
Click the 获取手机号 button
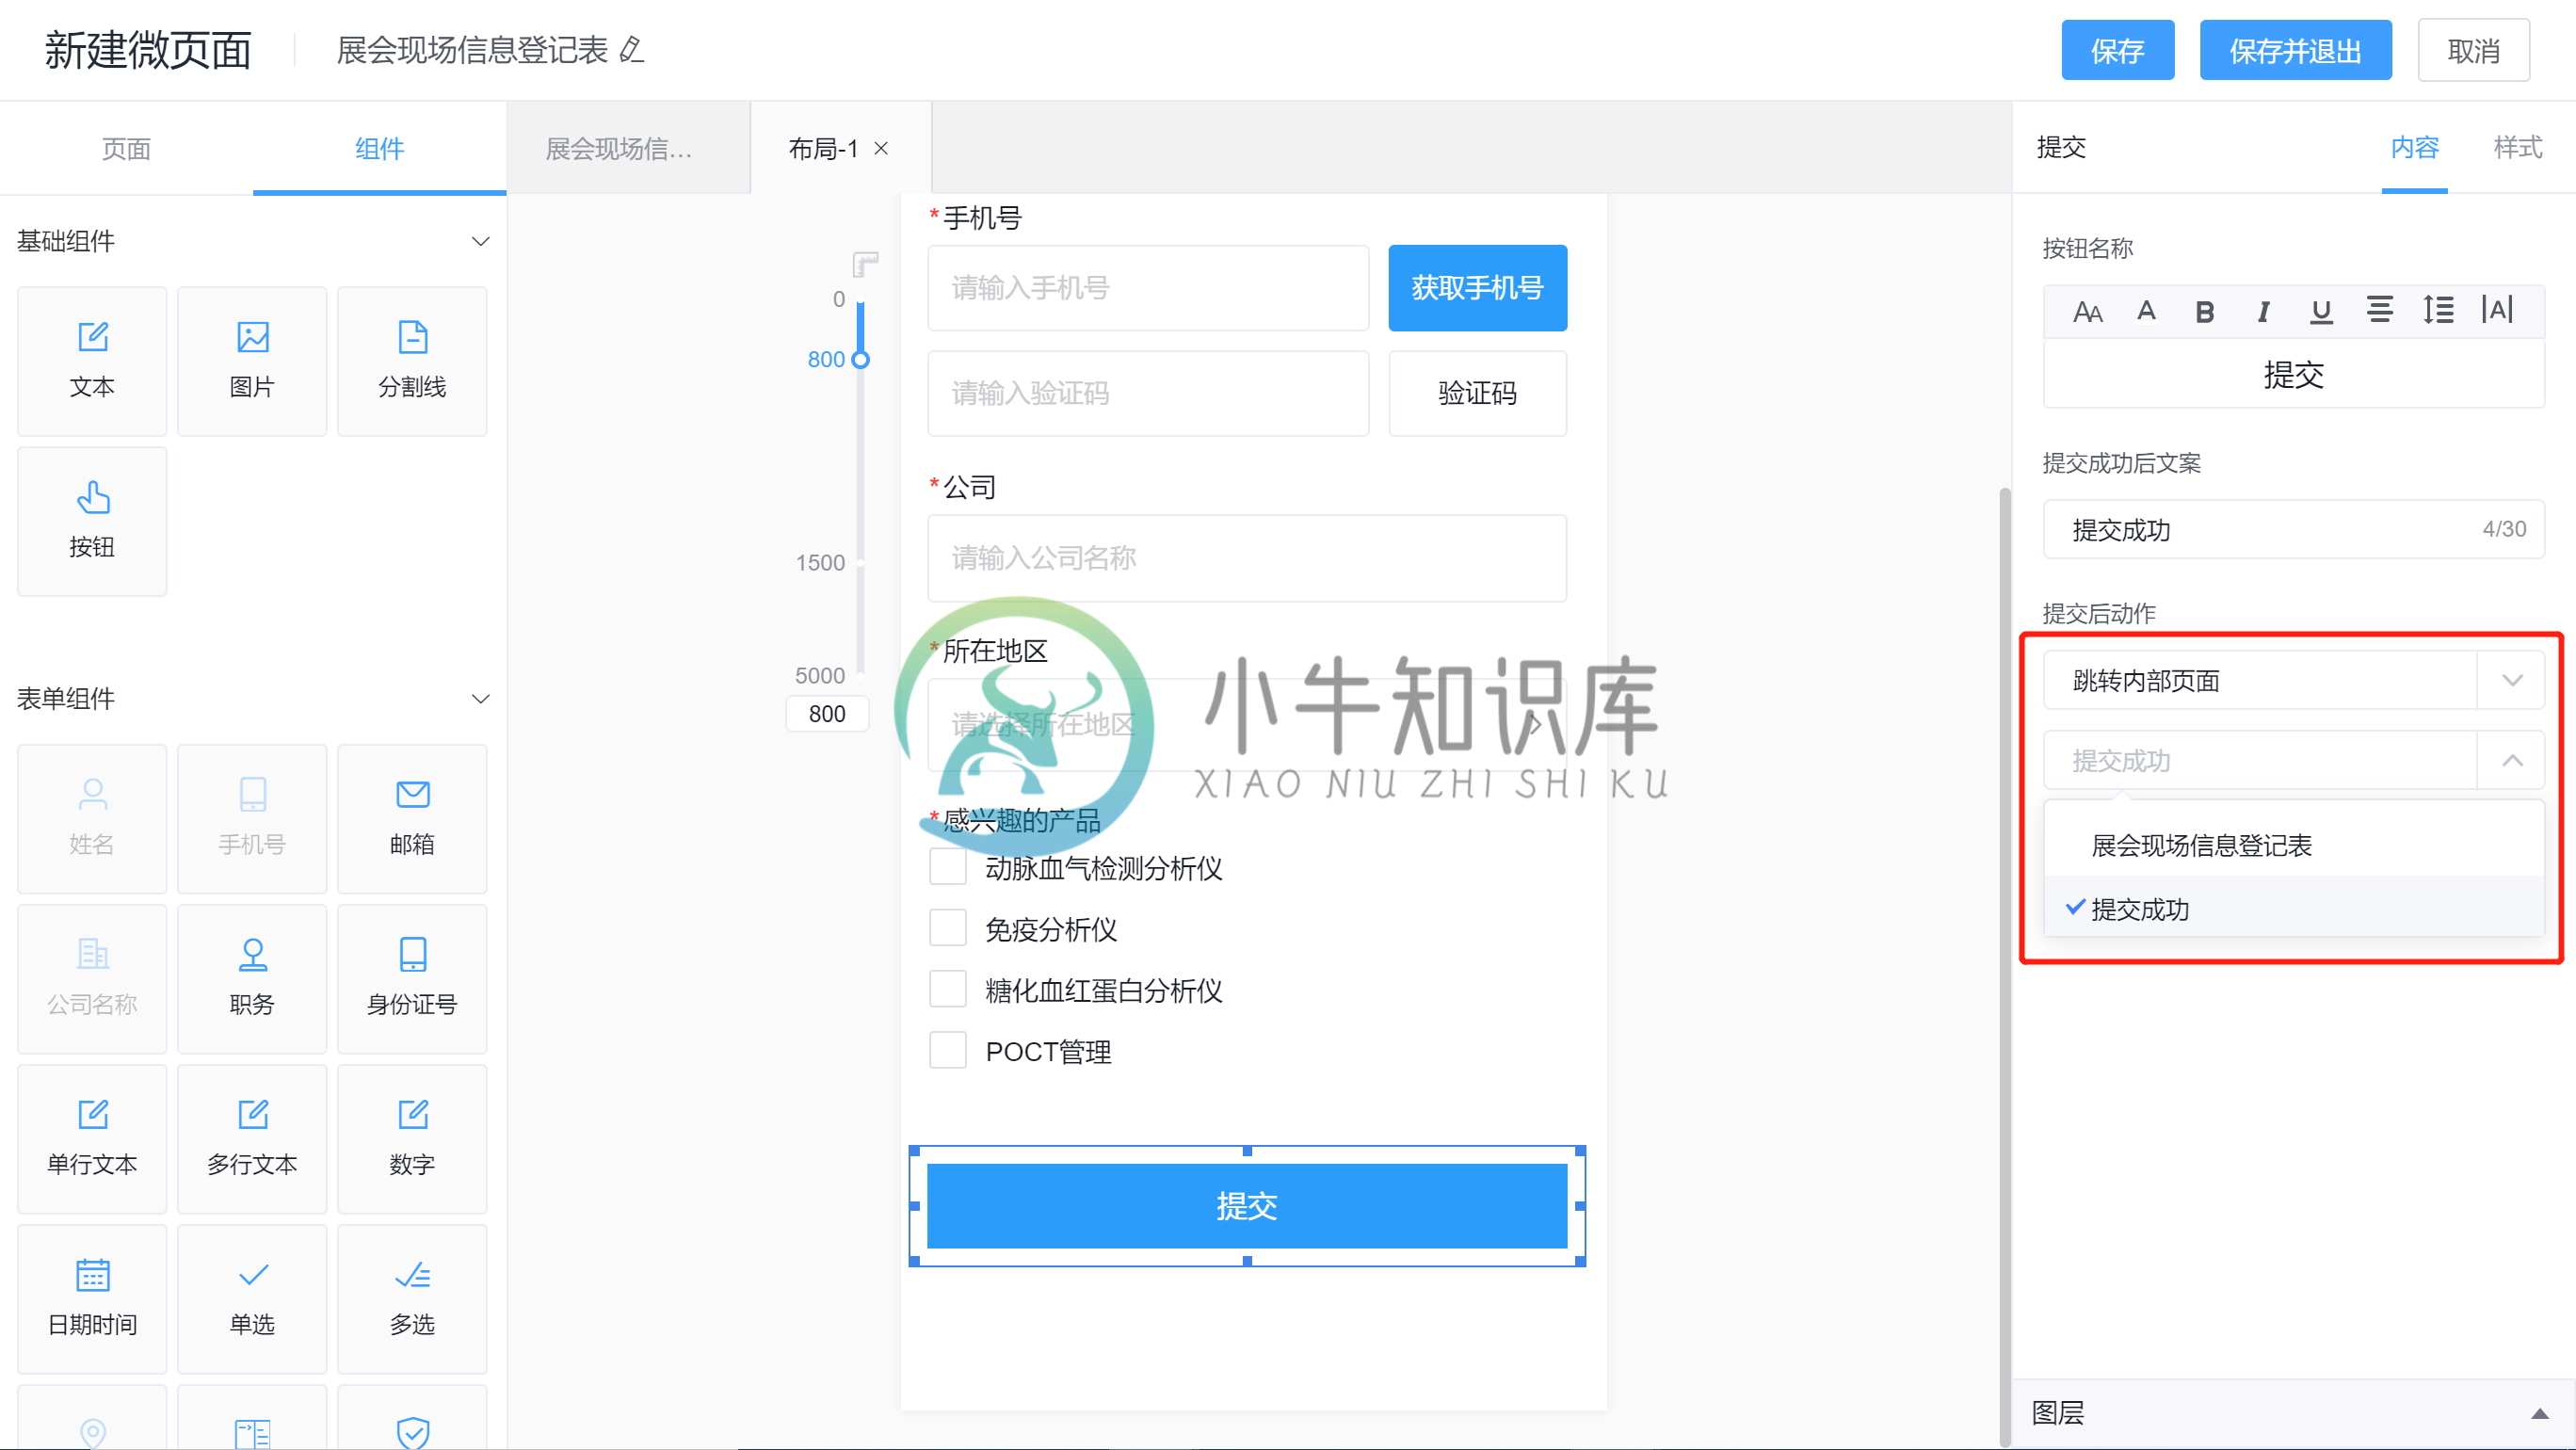1477,288
